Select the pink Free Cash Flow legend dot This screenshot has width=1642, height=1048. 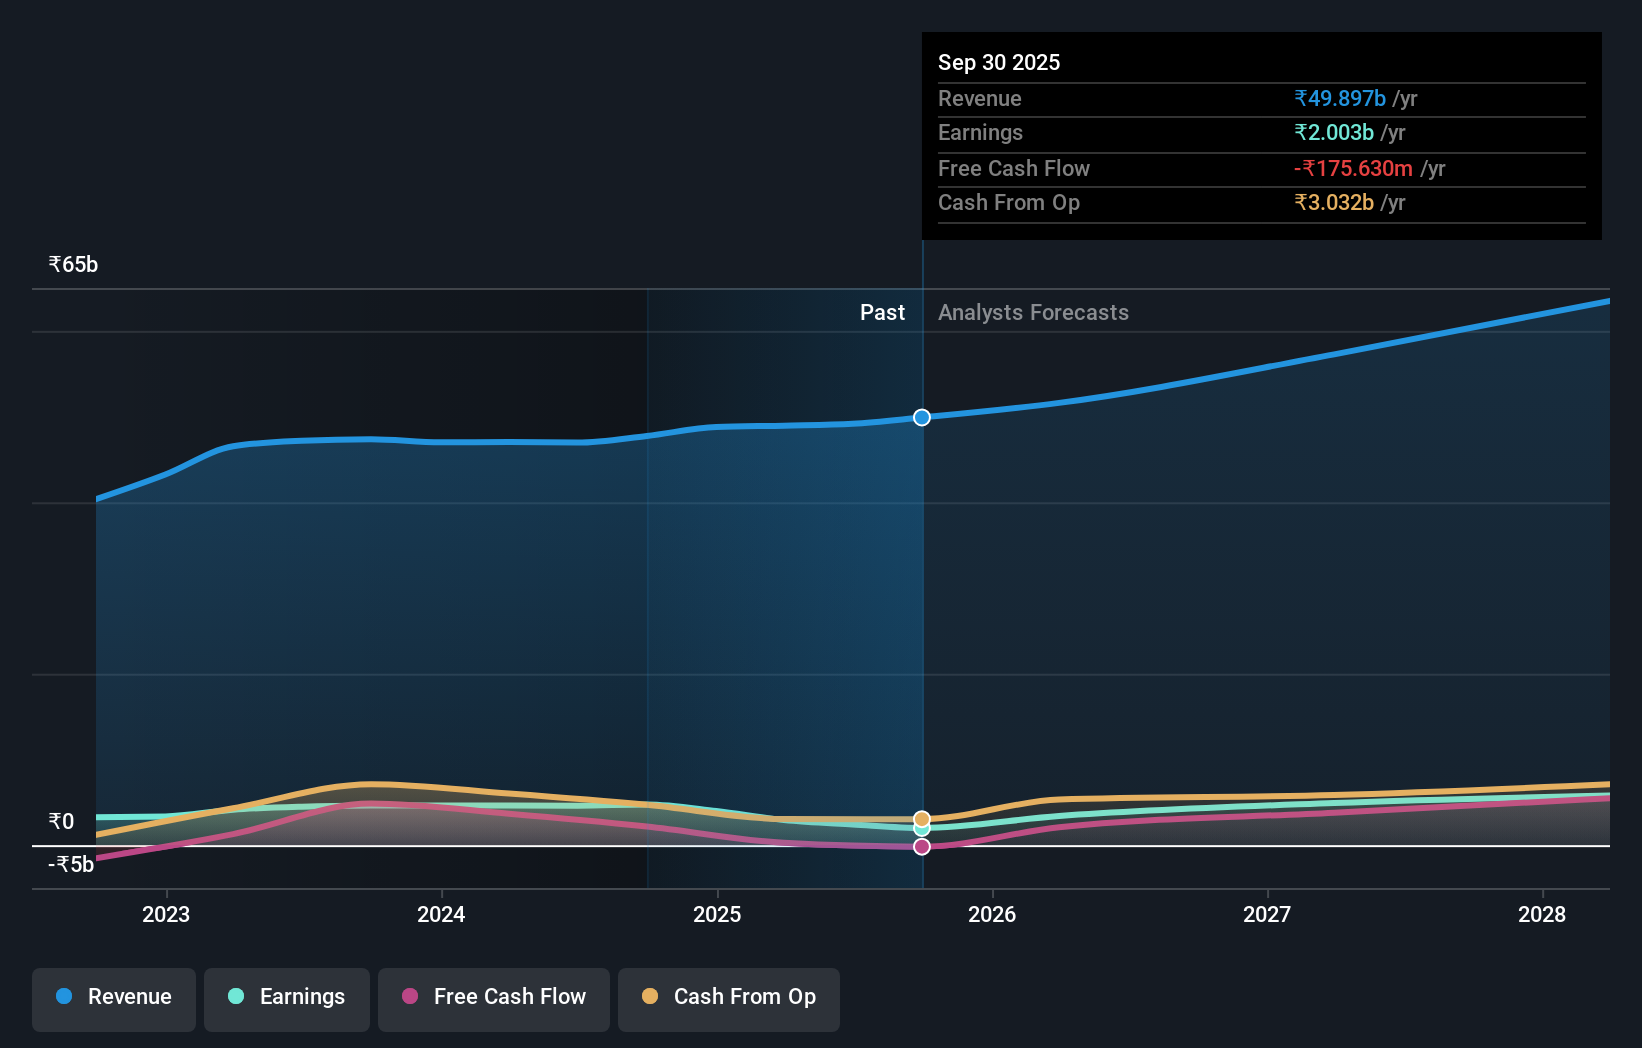pyautogui.click(x=410, y=997)
